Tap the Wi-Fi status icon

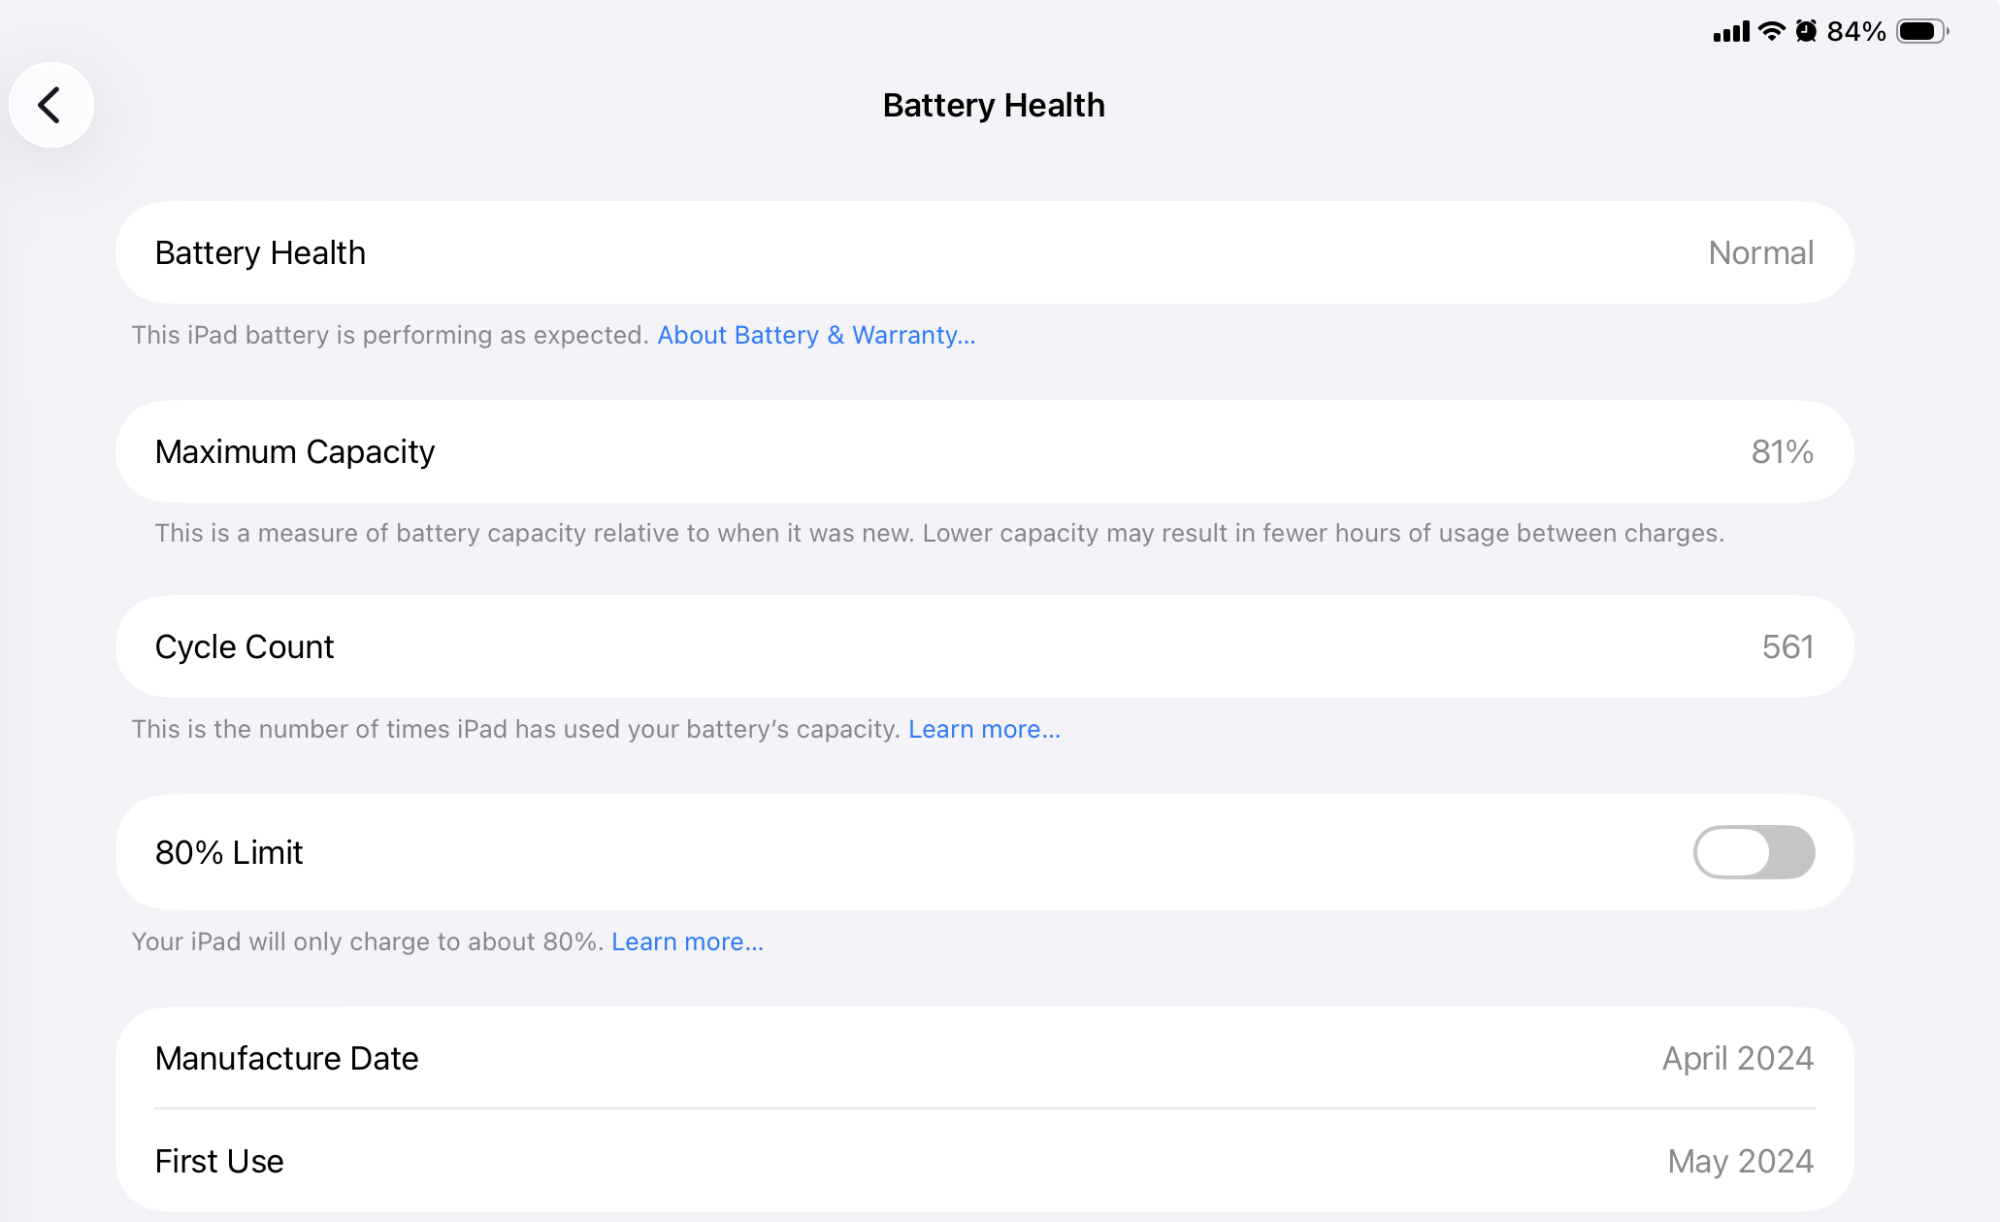[1771, 31]
